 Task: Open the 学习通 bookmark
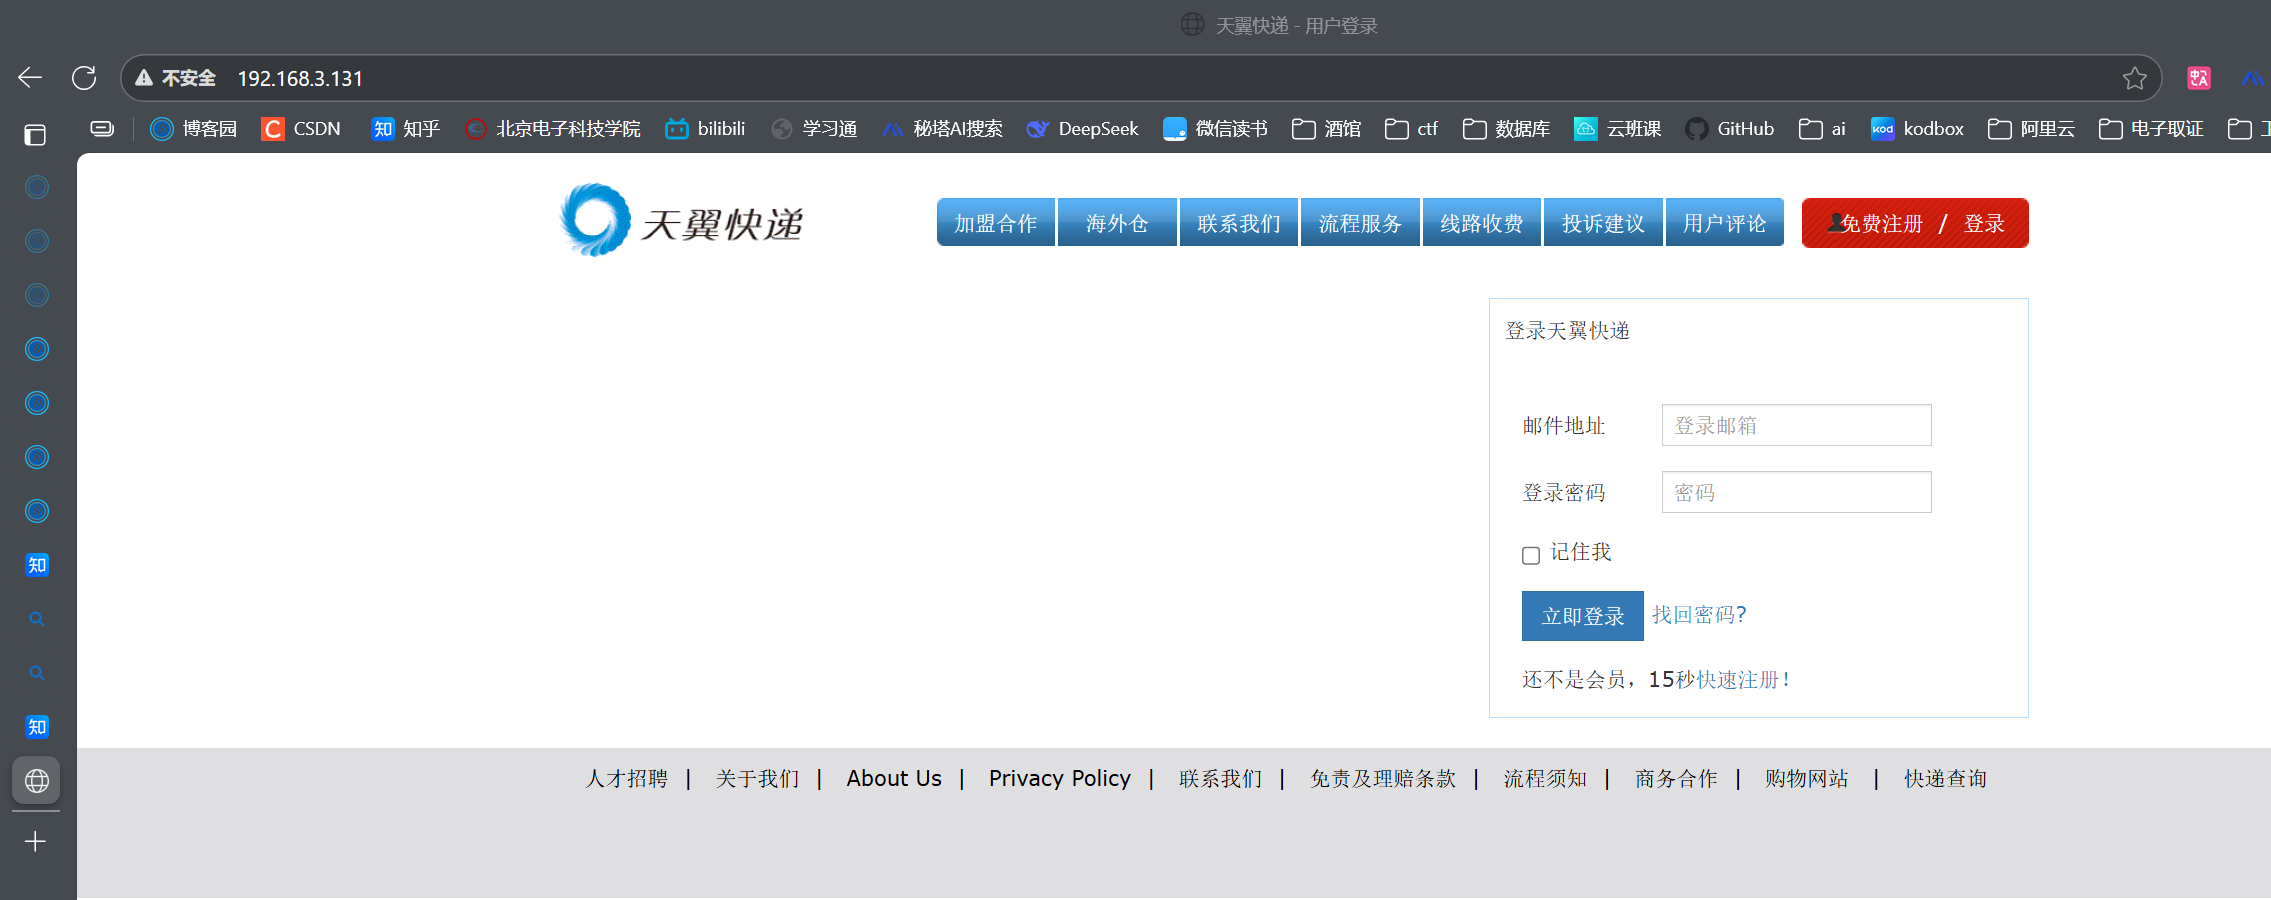coord(814,129)
